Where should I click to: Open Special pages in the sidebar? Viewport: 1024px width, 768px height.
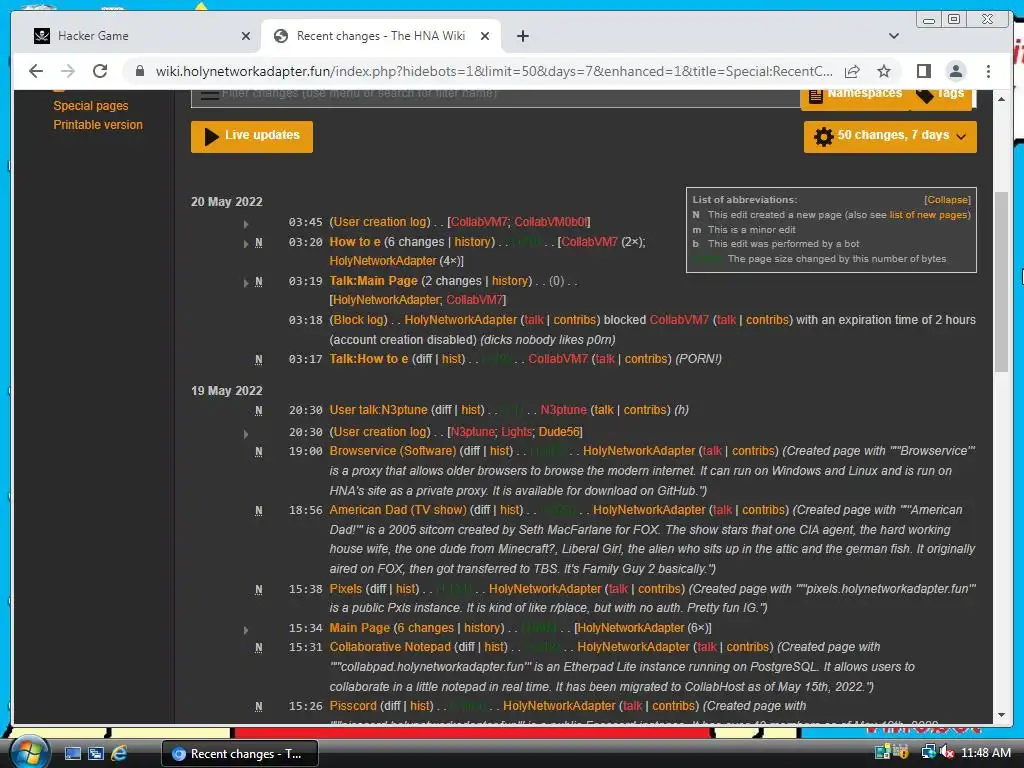point(91,106)
